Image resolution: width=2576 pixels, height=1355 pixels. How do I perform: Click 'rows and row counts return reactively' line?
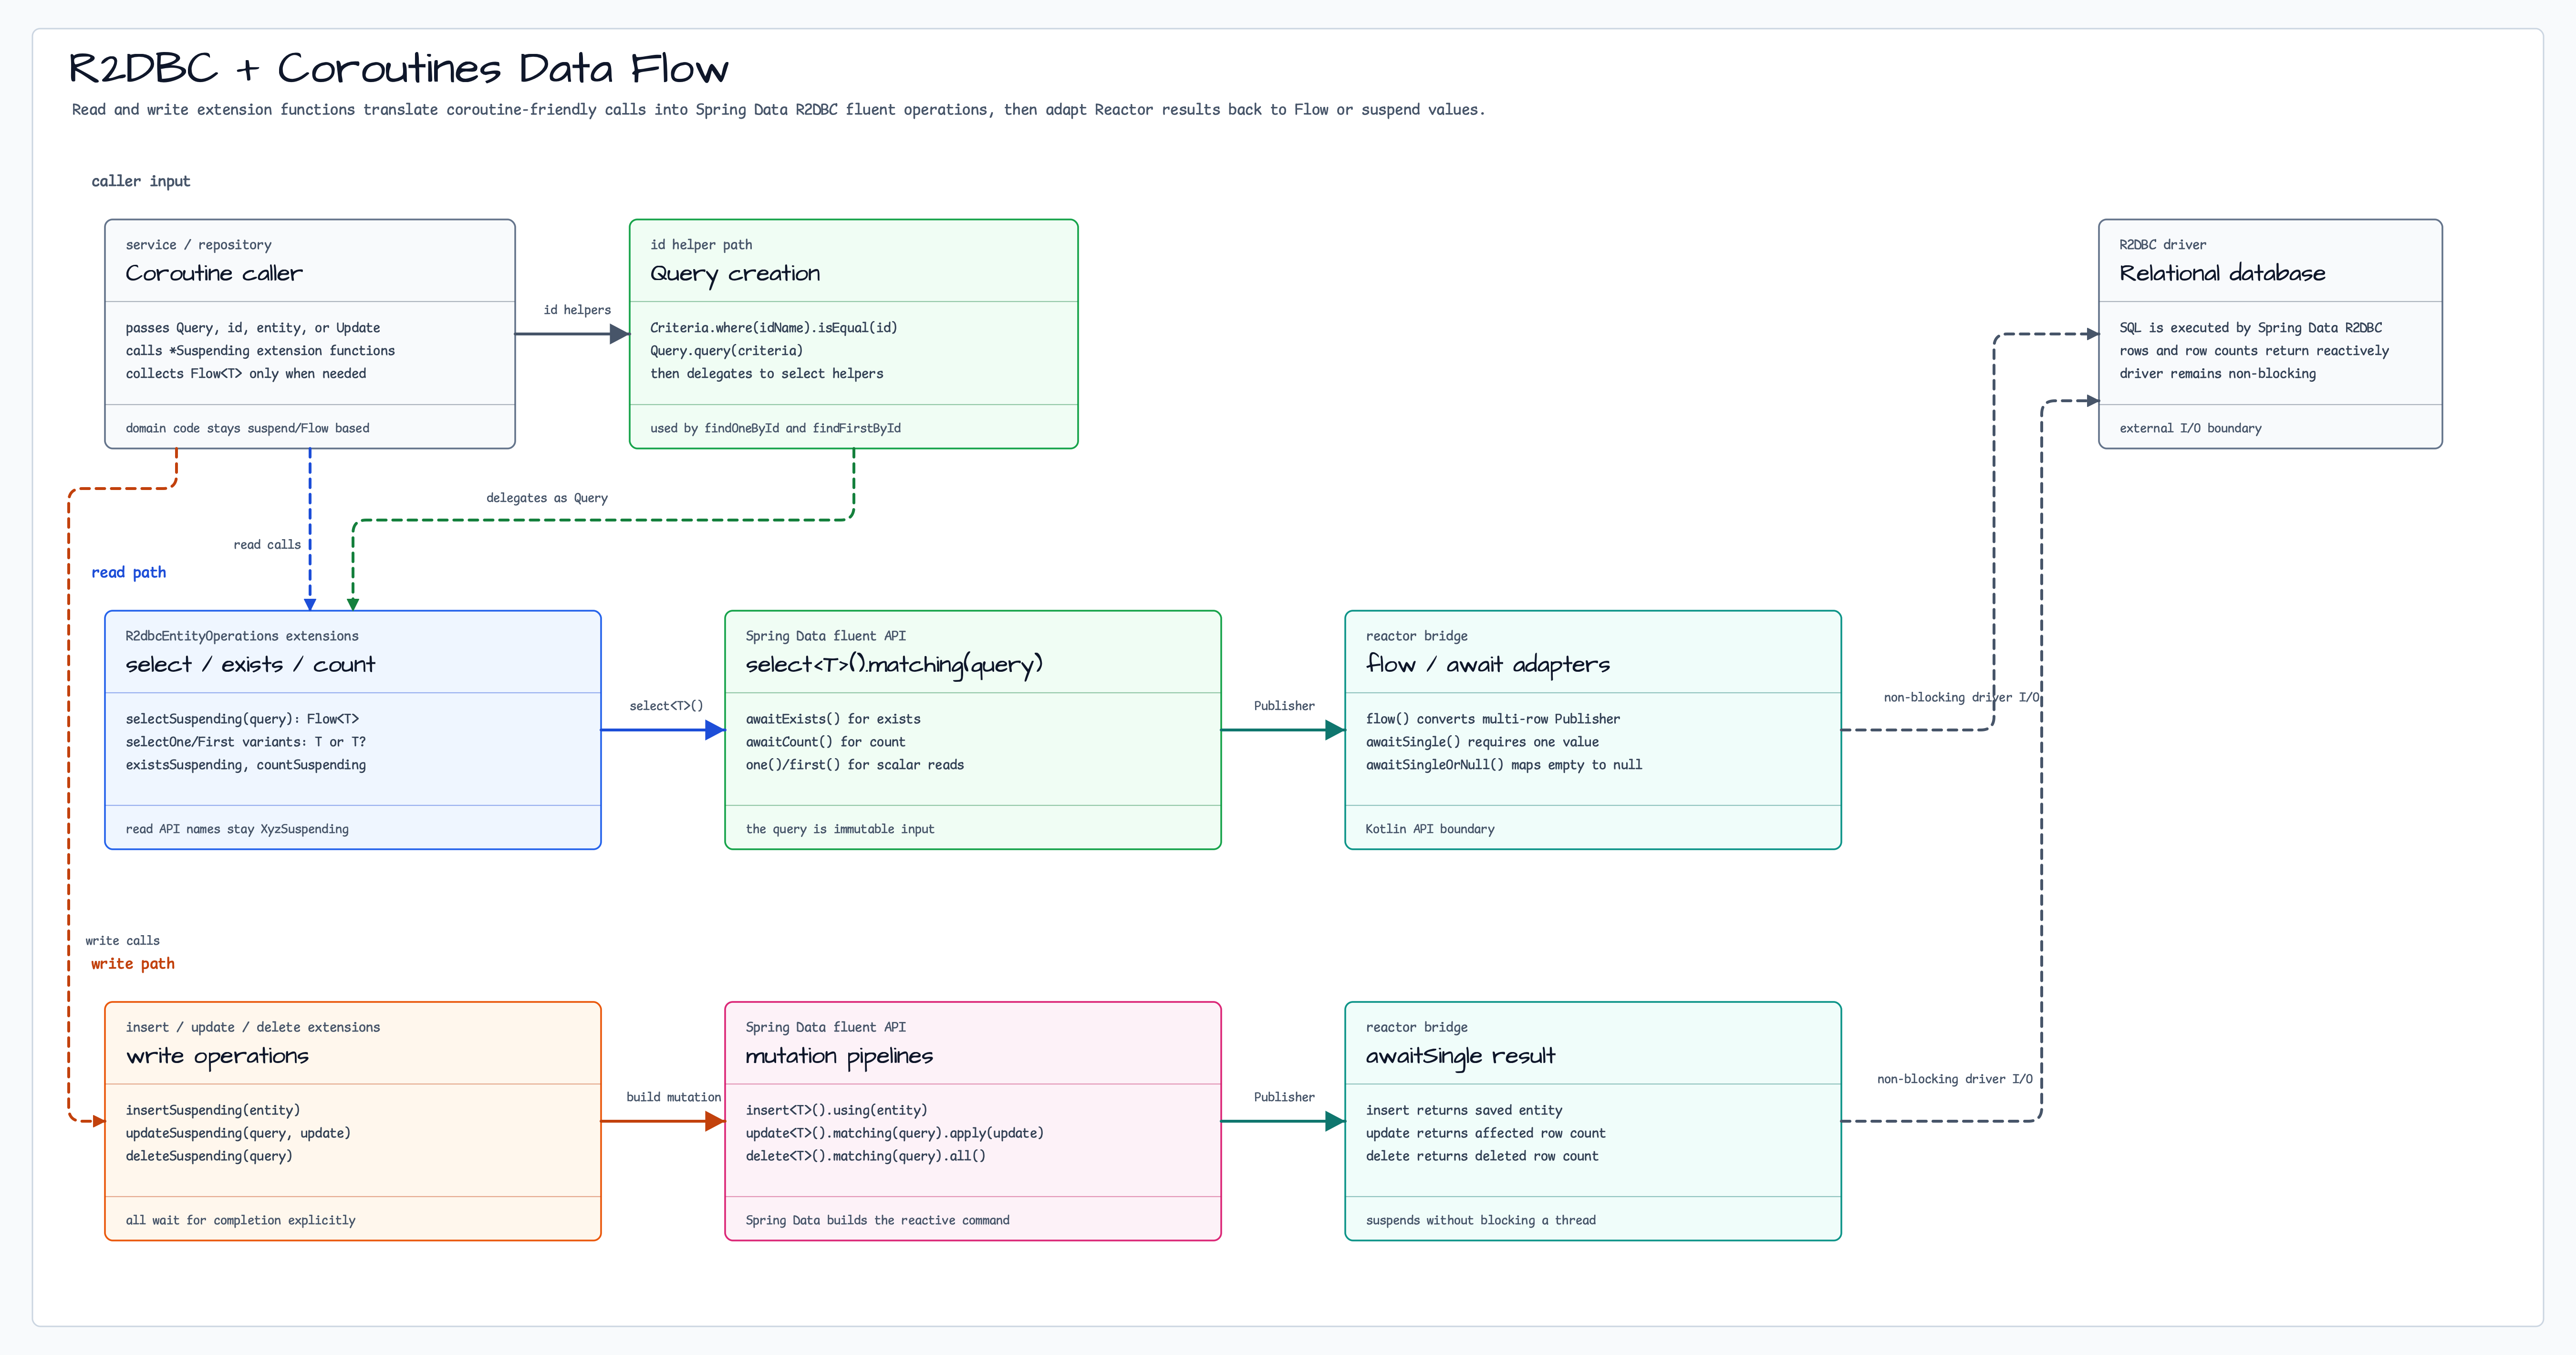[x=2254, y=351]
